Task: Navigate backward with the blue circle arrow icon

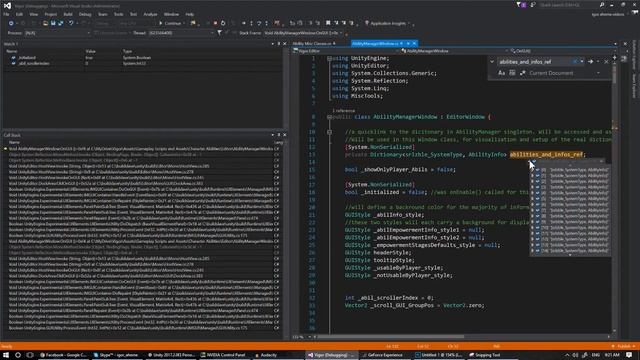Action: (11, 23)
